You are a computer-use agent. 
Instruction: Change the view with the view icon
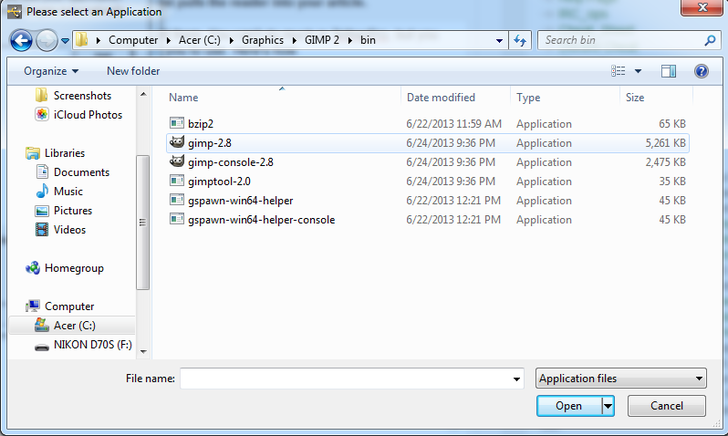point(618,71)
